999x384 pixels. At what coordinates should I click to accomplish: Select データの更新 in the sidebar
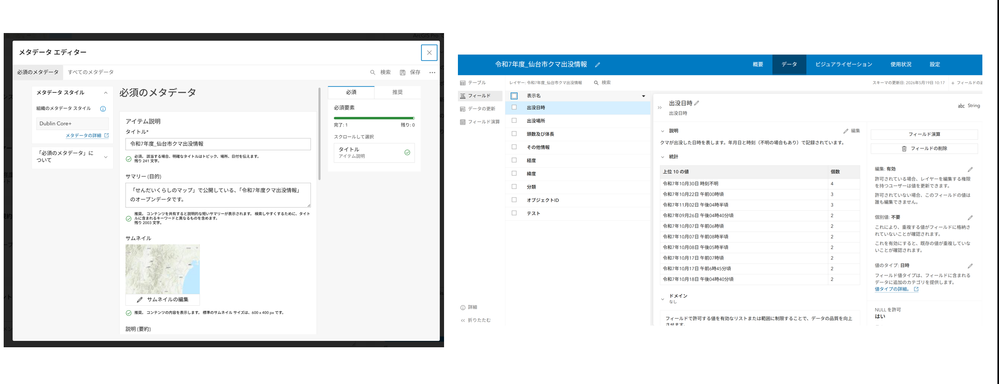coord(480,109)
